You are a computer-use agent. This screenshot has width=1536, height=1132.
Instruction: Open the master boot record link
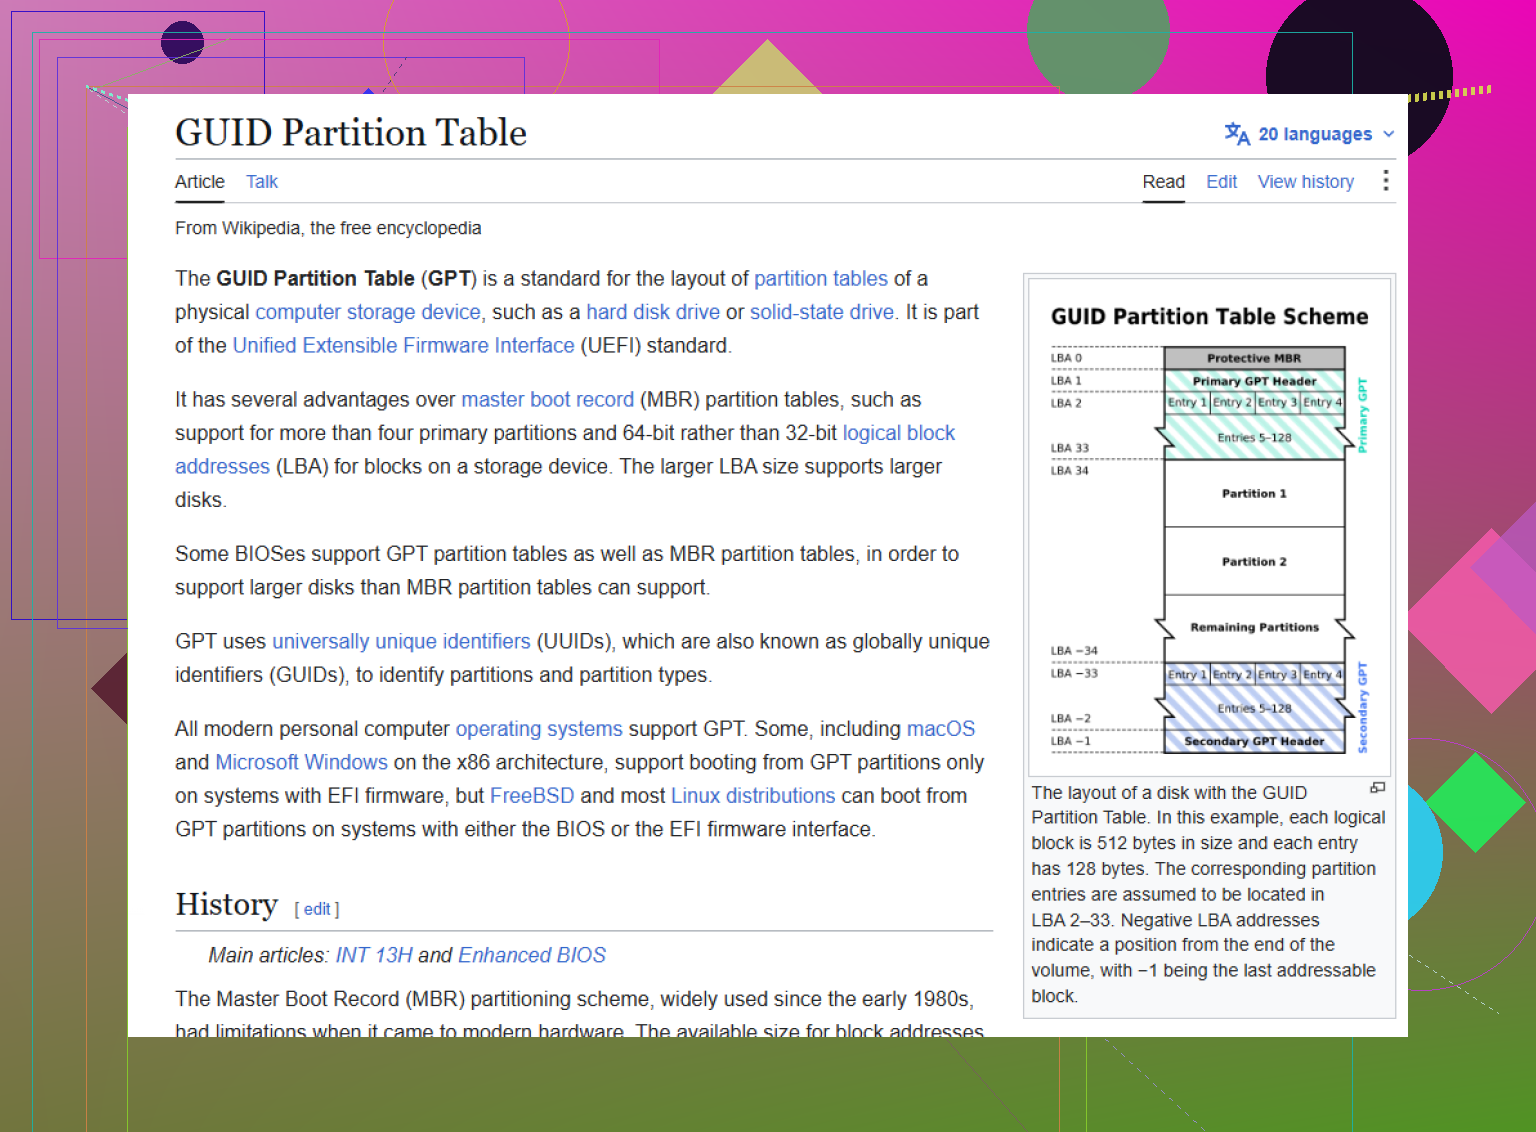tap(547, 400)
